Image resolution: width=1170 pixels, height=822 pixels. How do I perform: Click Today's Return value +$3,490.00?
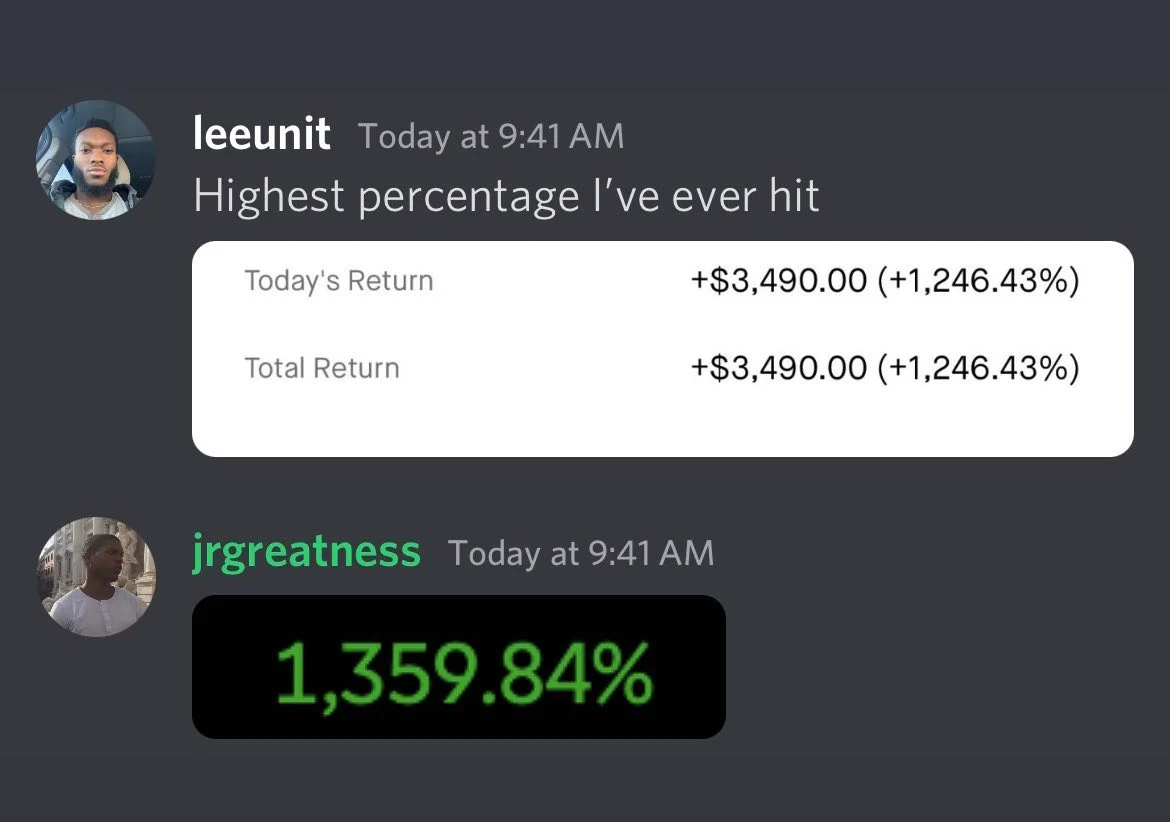click(778, 280)
